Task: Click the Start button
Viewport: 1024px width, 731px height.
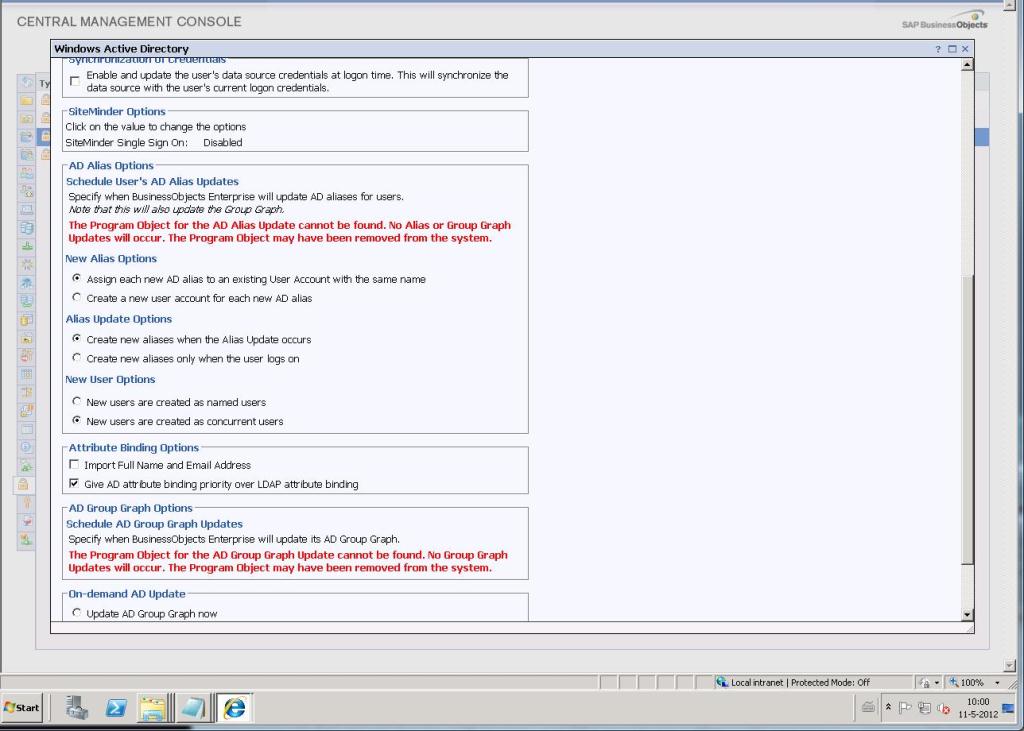Action: [22, 707]
